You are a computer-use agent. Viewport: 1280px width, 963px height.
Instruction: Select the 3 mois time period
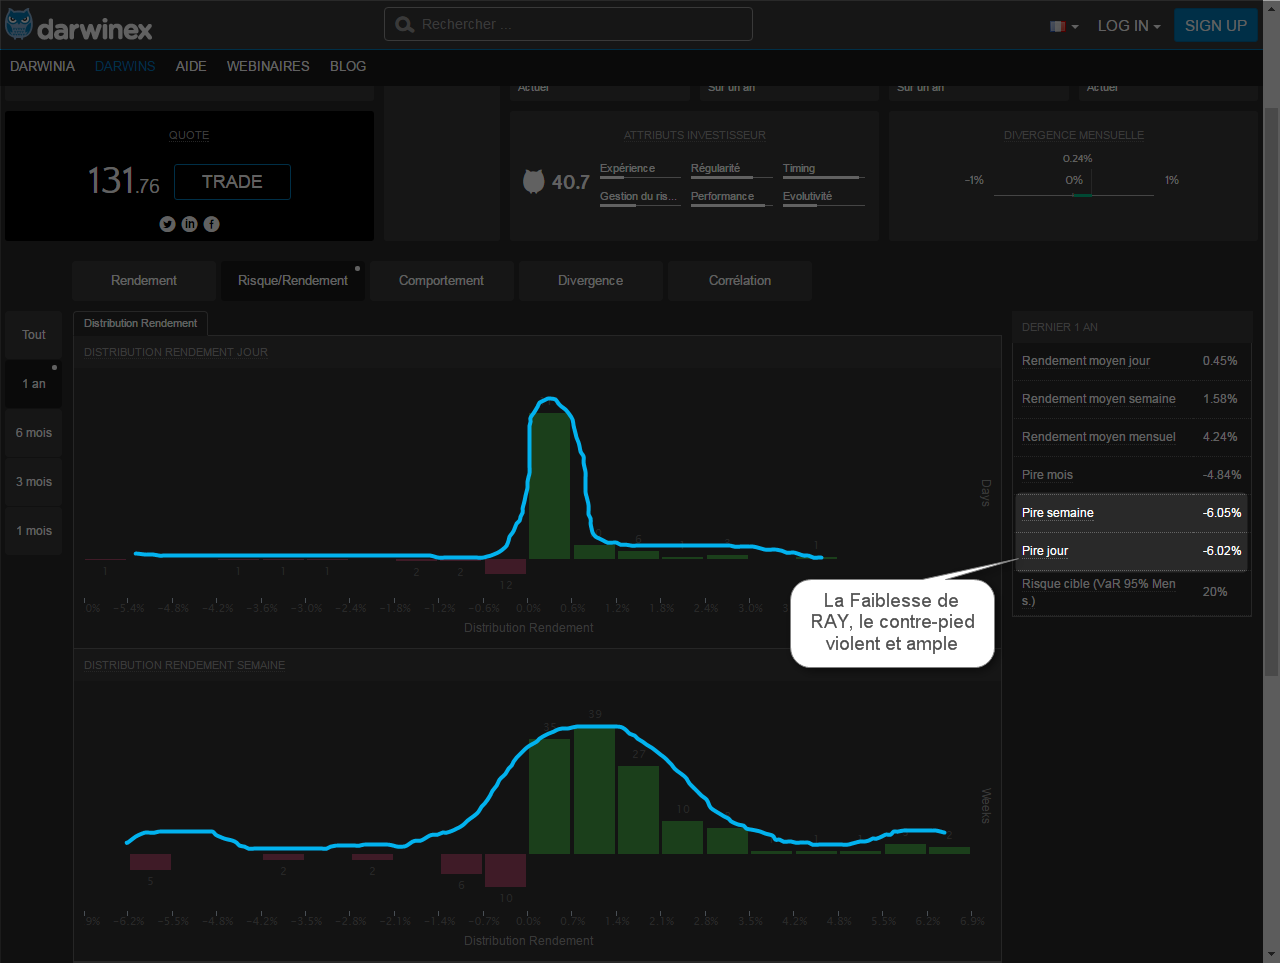[x=34, y=482]
